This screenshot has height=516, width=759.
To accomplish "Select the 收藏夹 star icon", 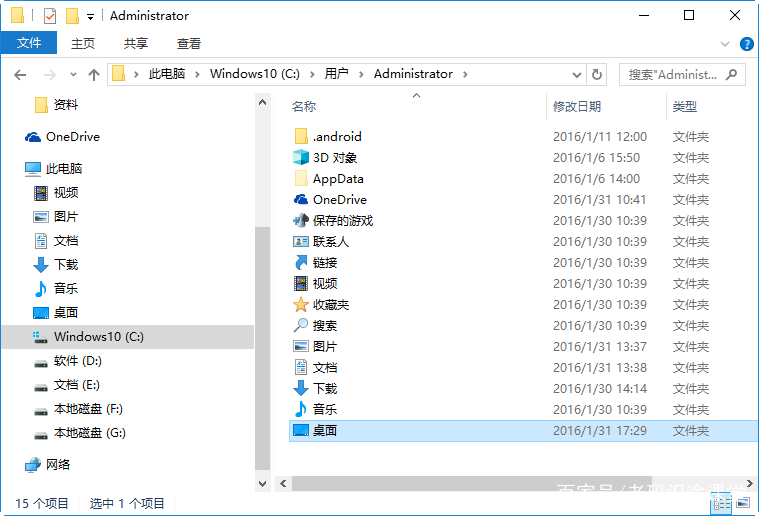I will point(301,304).
